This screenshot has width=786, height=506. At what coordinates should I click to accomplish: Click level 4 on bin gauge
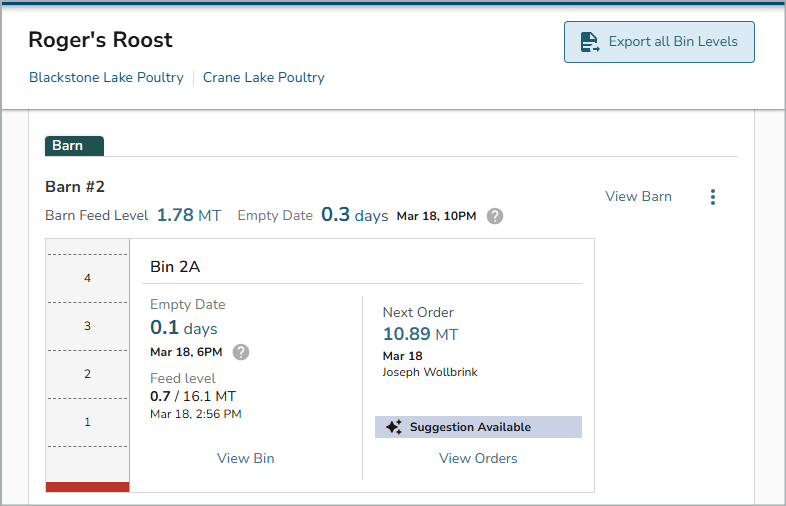click(x=87, y=278)
